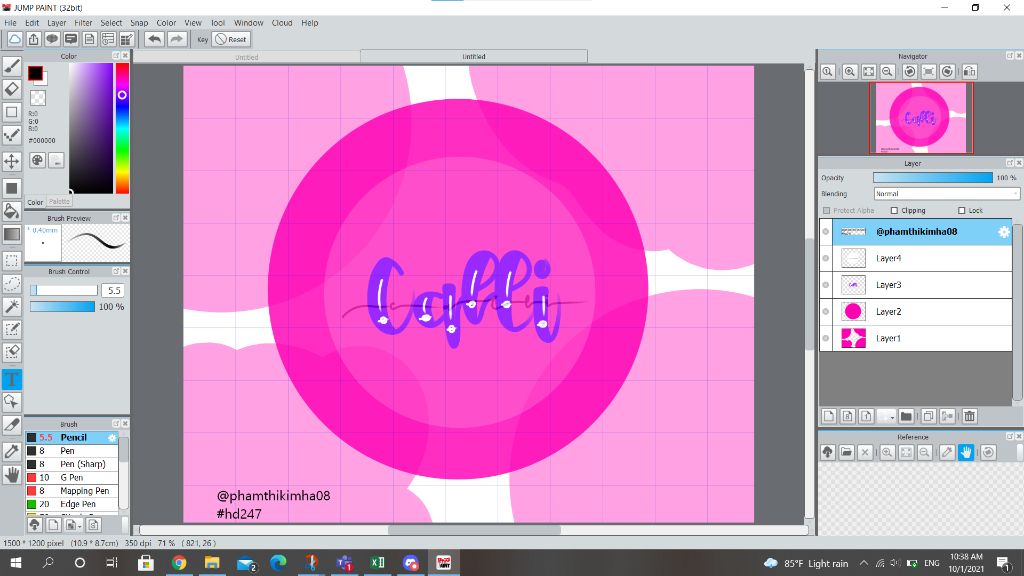This screenshot has width=1024, height=576.
Task: Select the Select Pen tool
Action: 12,329
